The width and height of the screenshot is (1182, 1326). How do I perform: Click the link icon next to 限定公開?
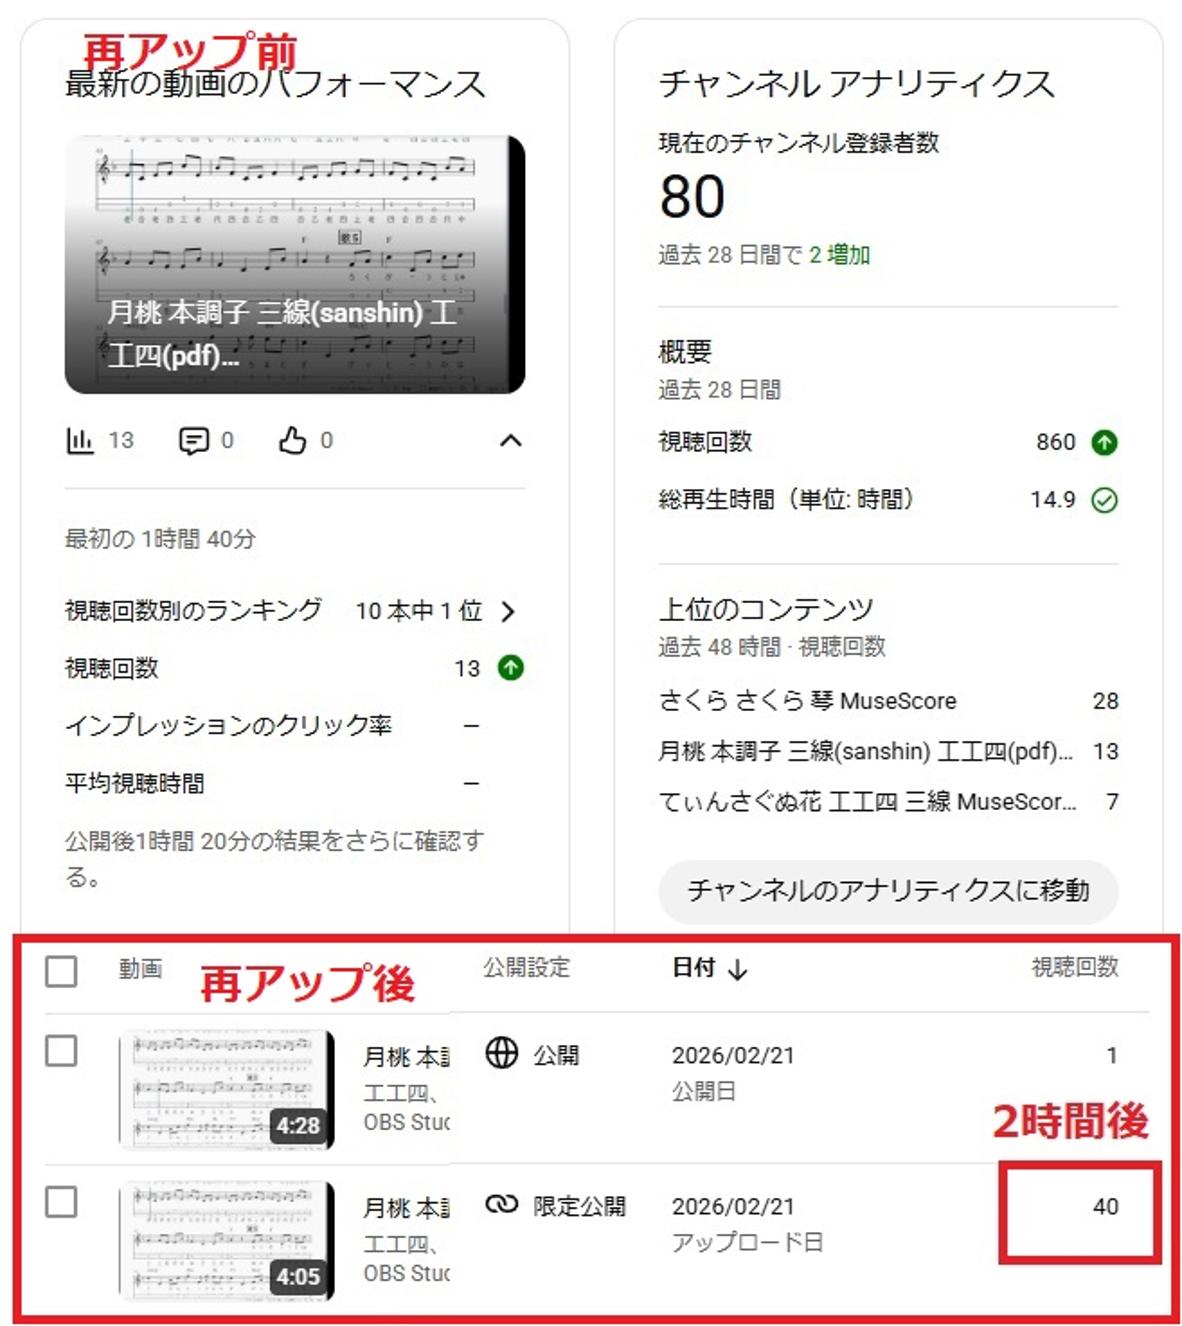[x=501, y=1206]
